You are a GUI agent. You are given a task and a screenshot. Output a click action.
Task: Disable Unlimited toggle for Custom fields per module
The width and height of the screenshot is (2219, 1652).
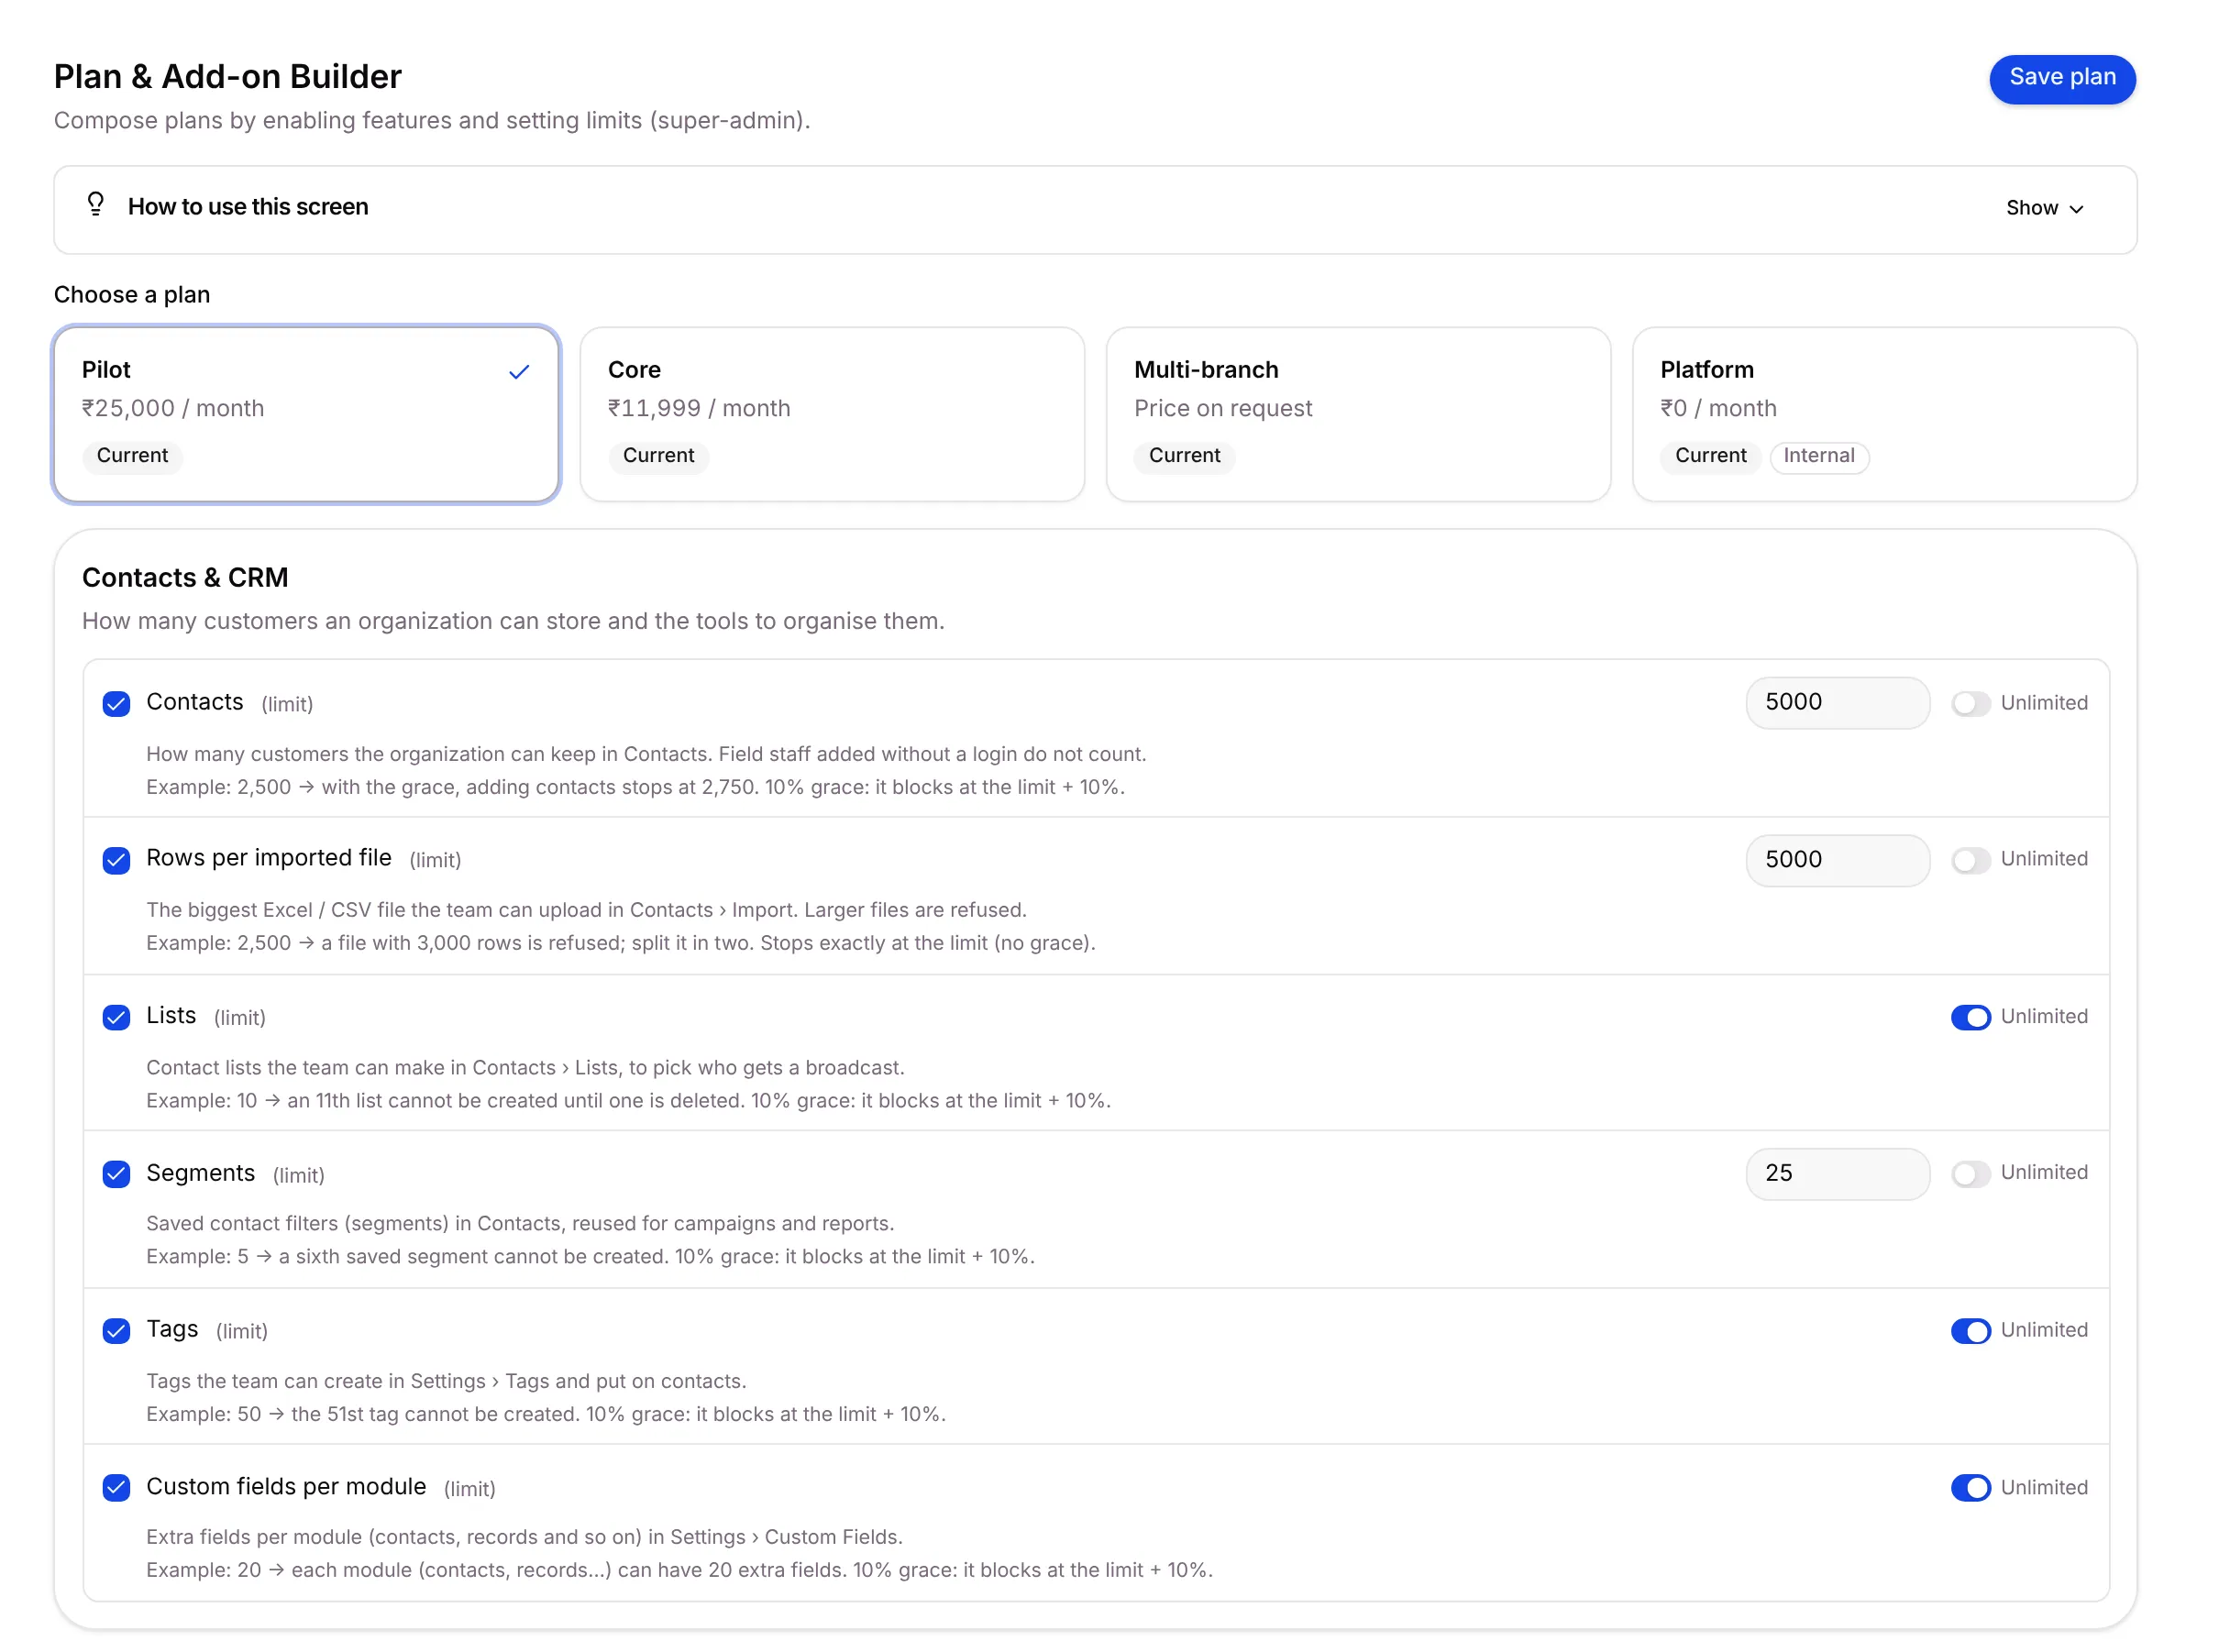click(1970, 1487)
